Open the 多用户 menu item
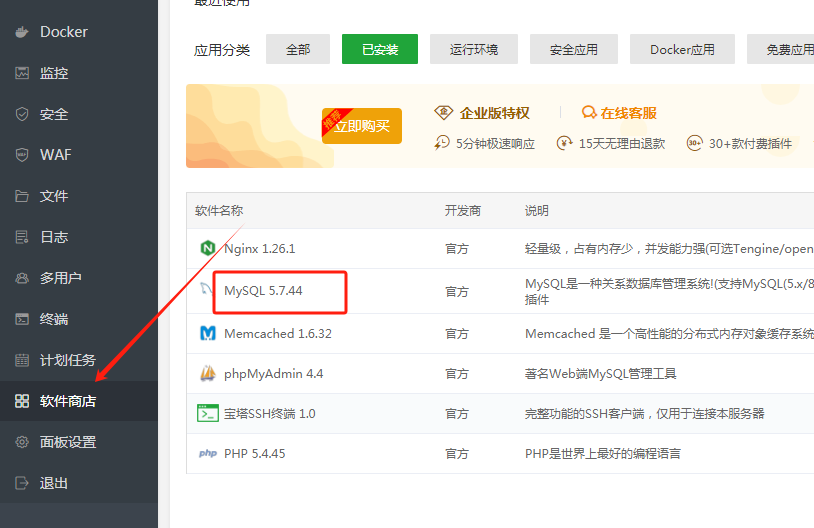Viewport: 814px width, 528px height. click(x=79, y=278)
